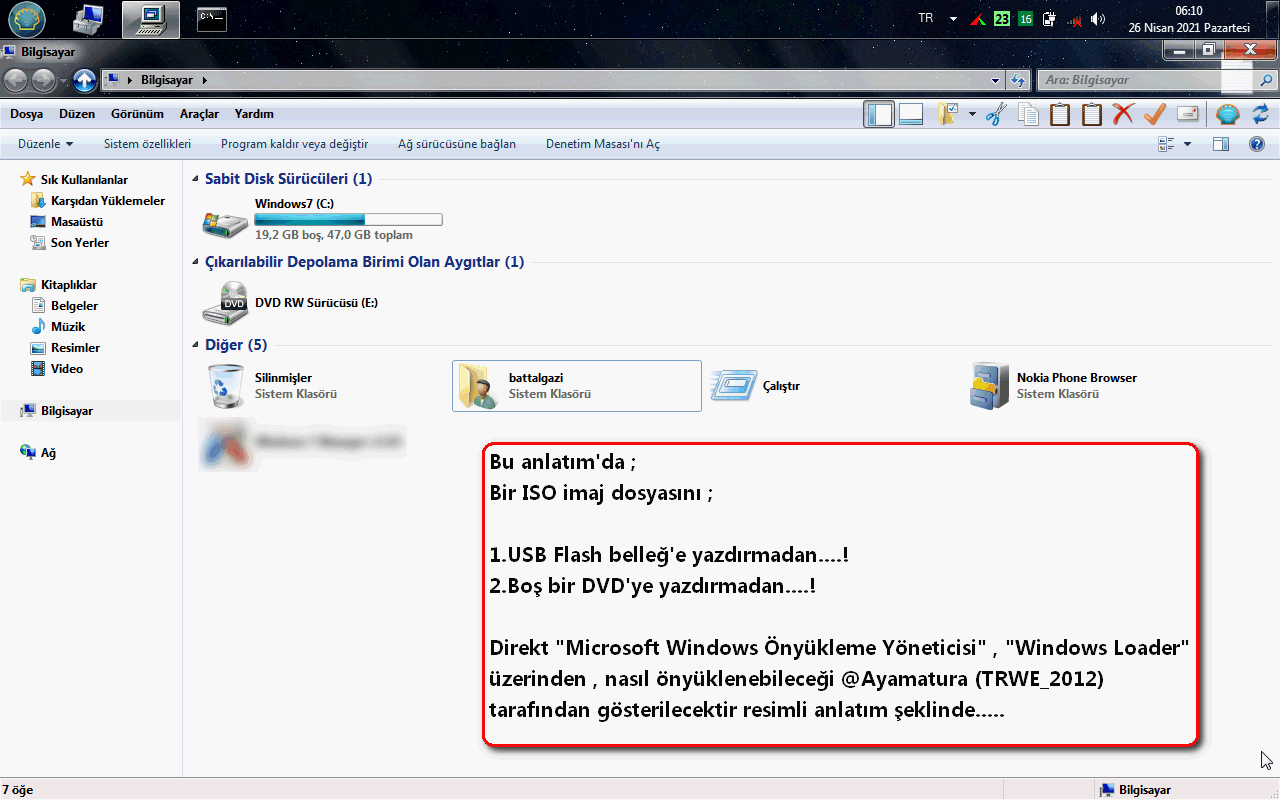Click the orange checkmark Properties icon
This screenshot has width=1280, height=800.
pos(1155,114)
